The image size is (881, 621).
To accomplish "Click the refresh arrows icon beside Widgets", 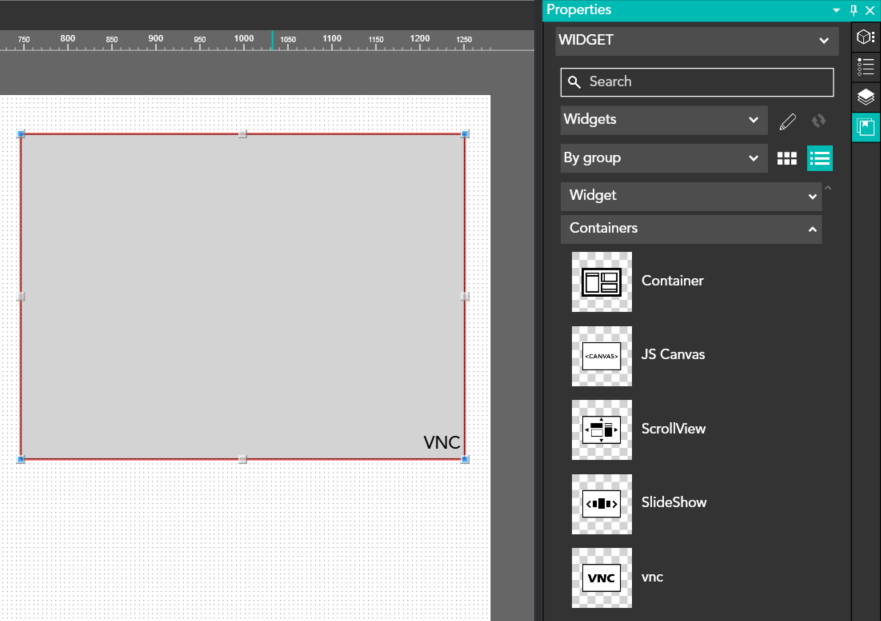I will point(819,121).
